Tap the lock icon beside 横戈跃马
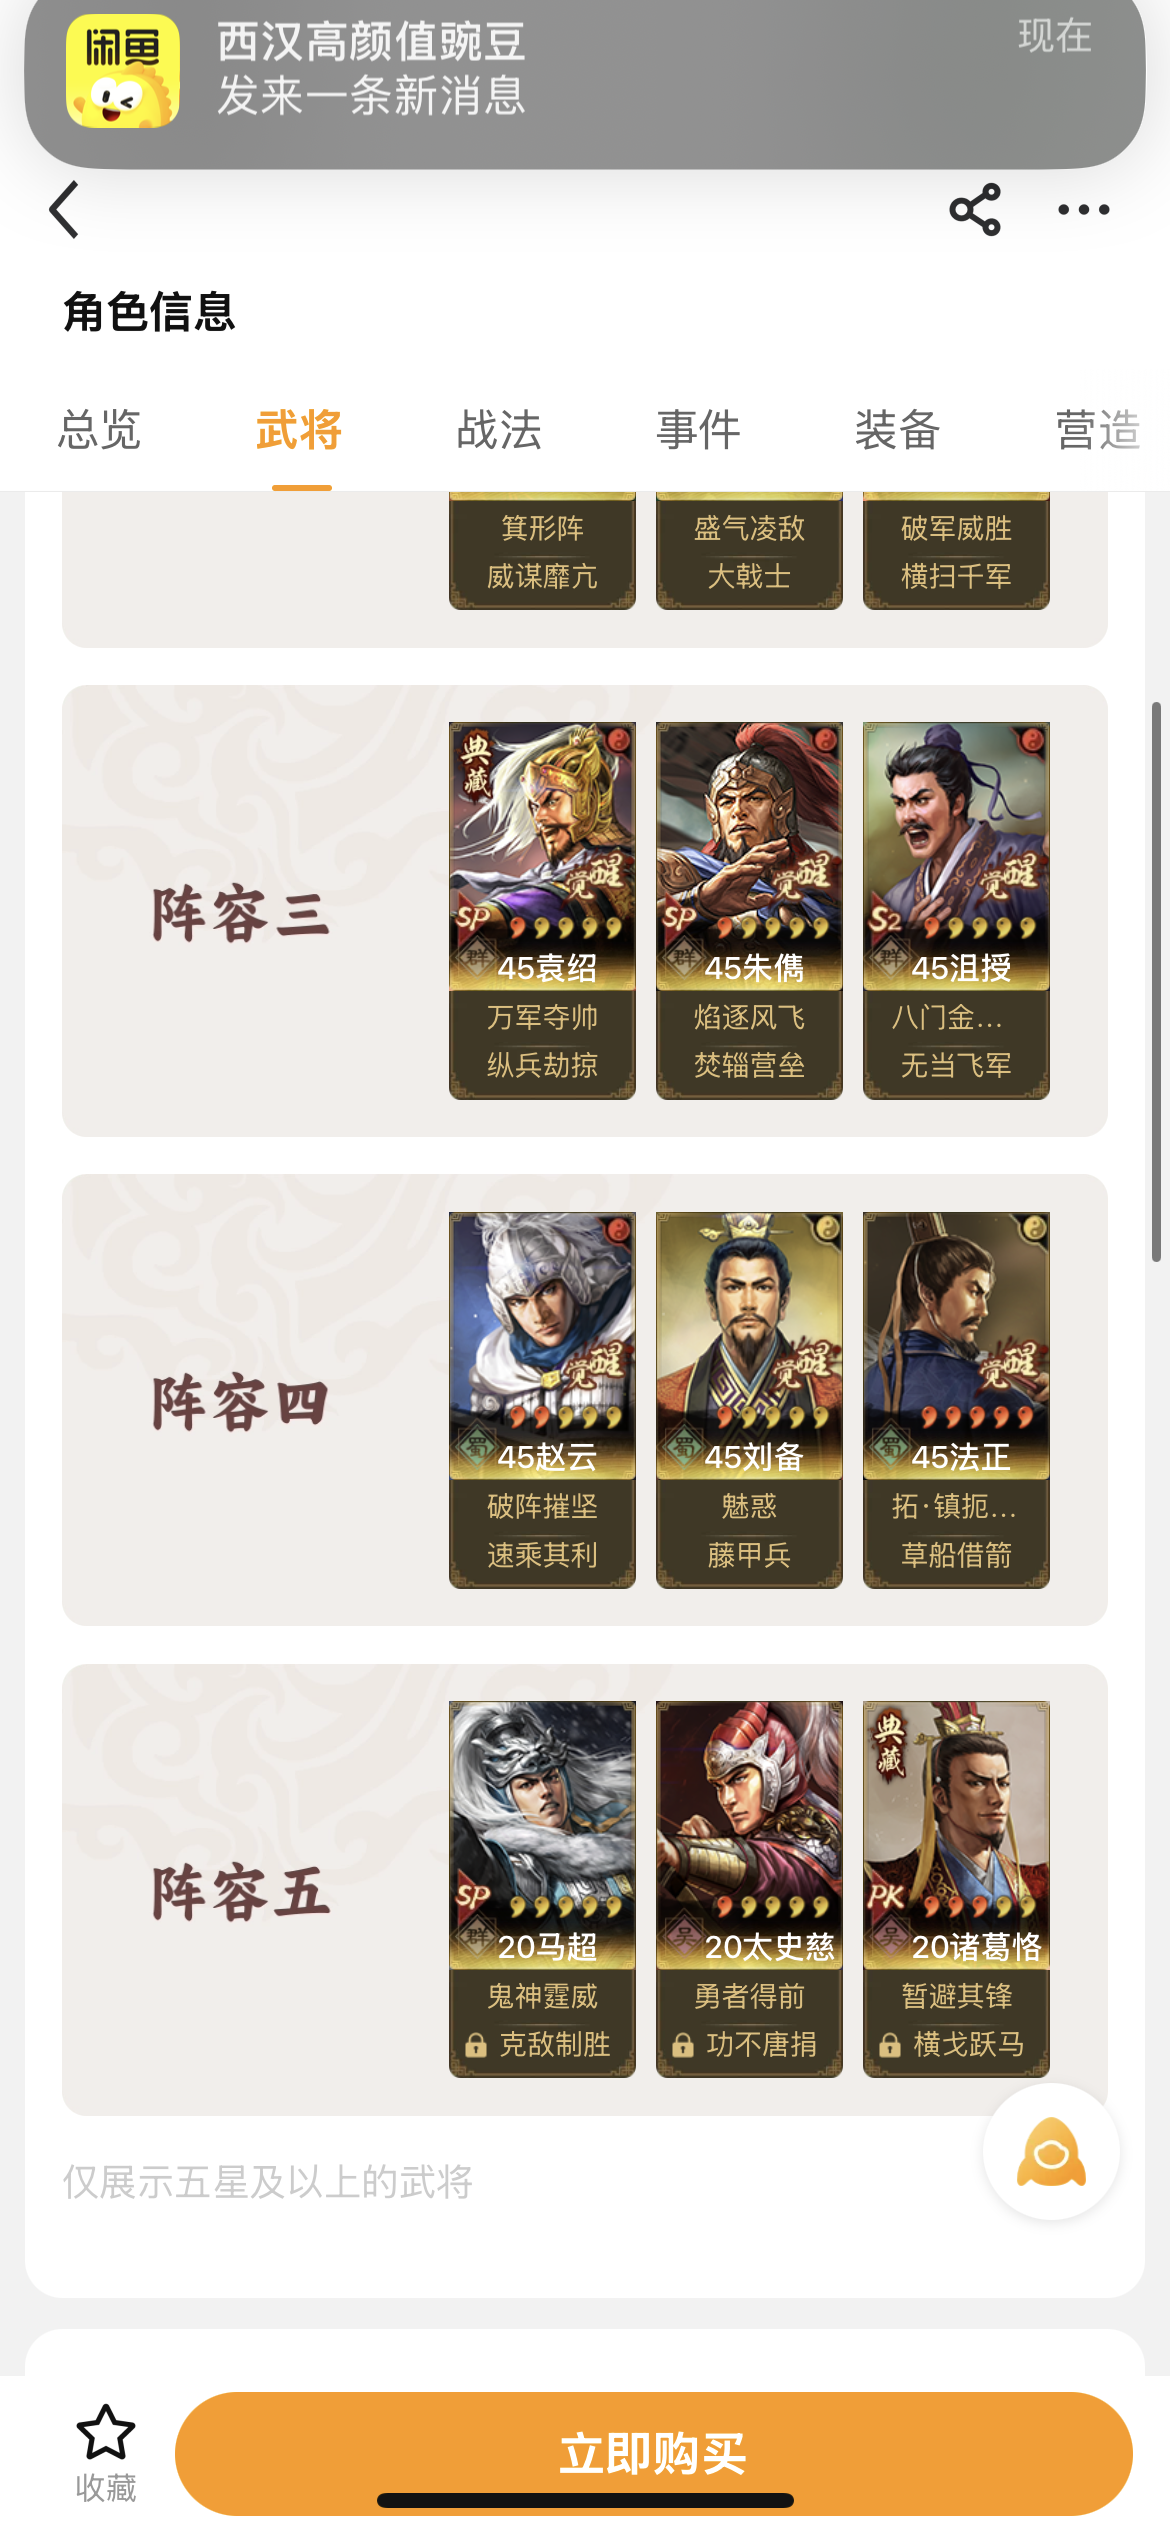The width and height of the screenshot is (1170, 2532). [890, 2045]
